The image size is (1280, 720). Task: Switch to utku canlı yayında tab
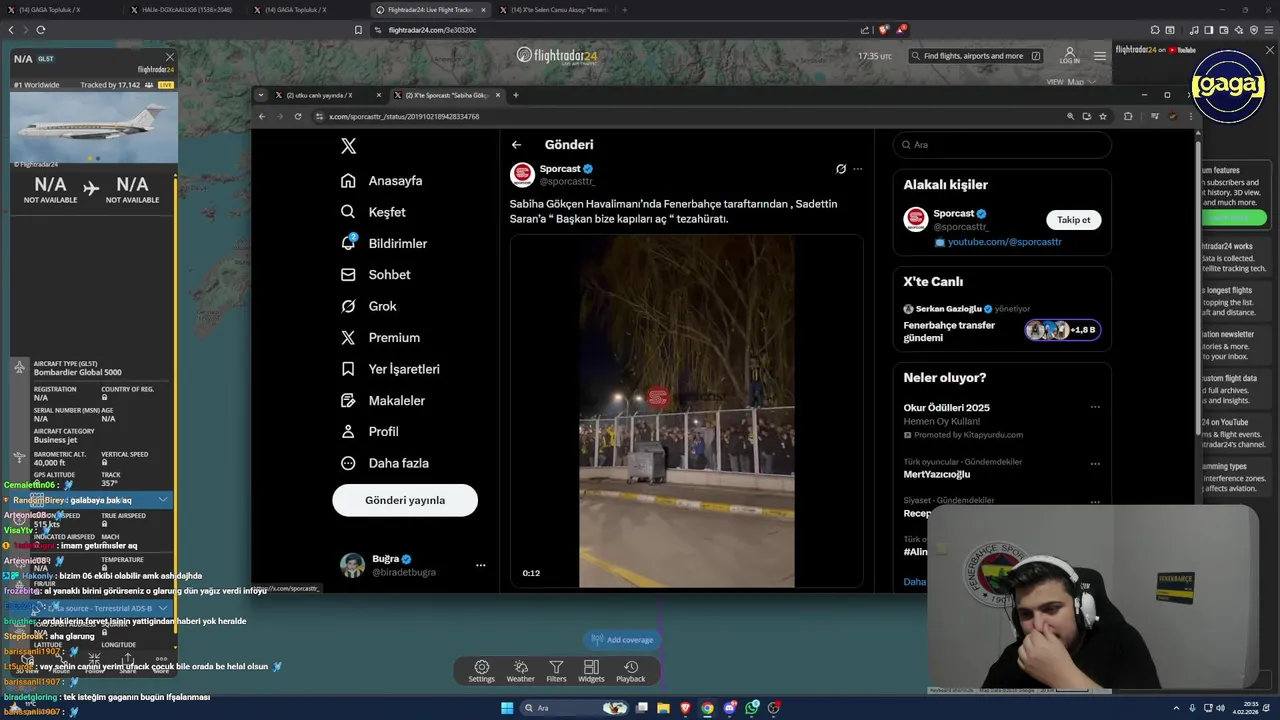point(328,95)
